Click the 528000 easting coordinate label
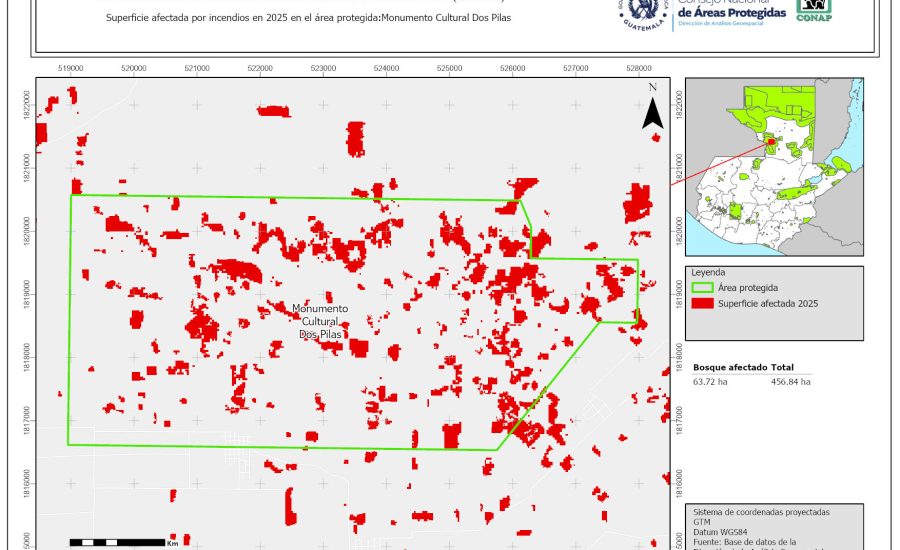Viewport: 900px width, 550px height. click(639, 68)
